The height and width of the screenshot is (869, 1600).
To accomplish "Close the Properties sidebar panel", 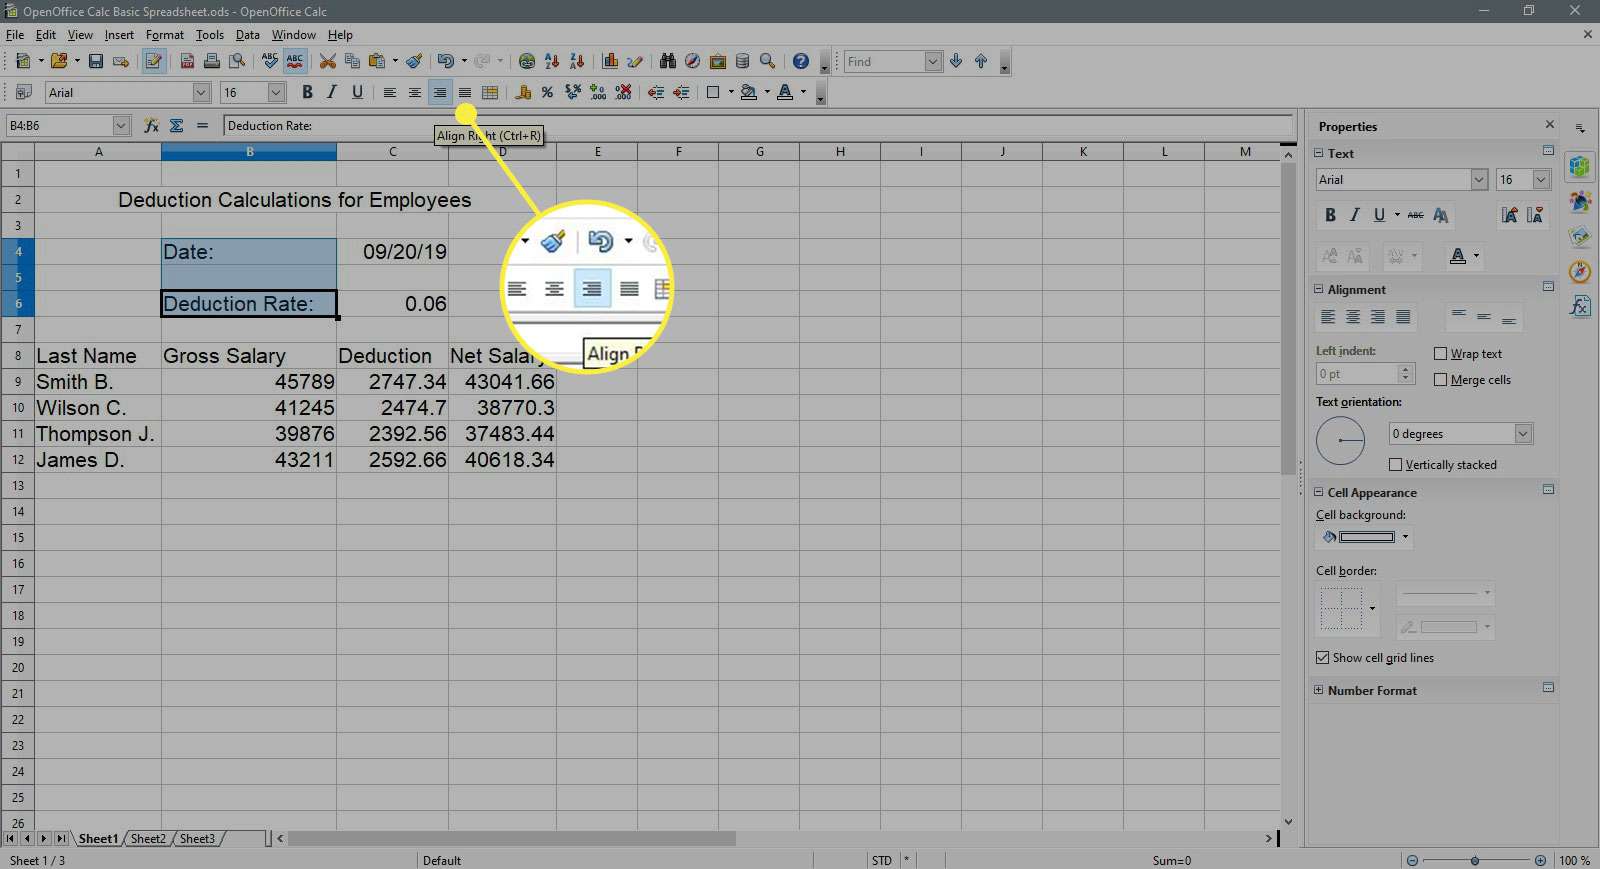I will tap(1549, 125).
